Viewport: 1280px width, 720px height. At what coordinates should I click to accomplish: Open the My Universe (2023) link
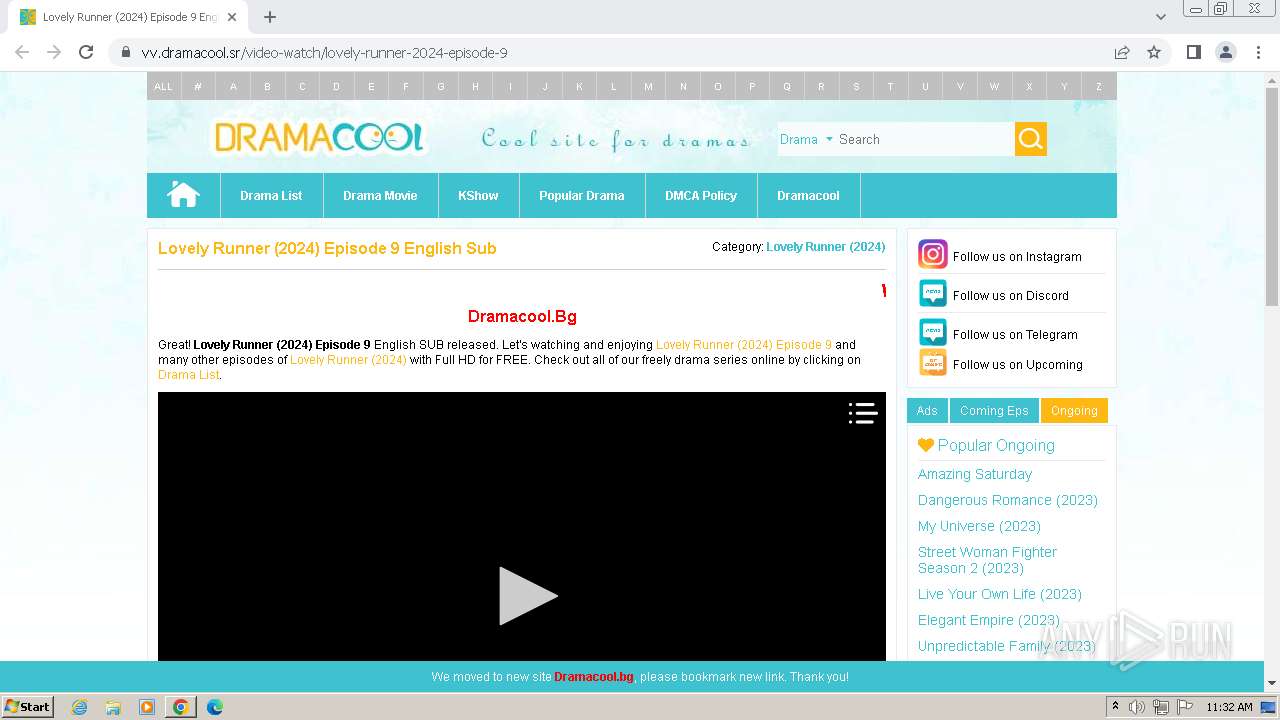979,526
